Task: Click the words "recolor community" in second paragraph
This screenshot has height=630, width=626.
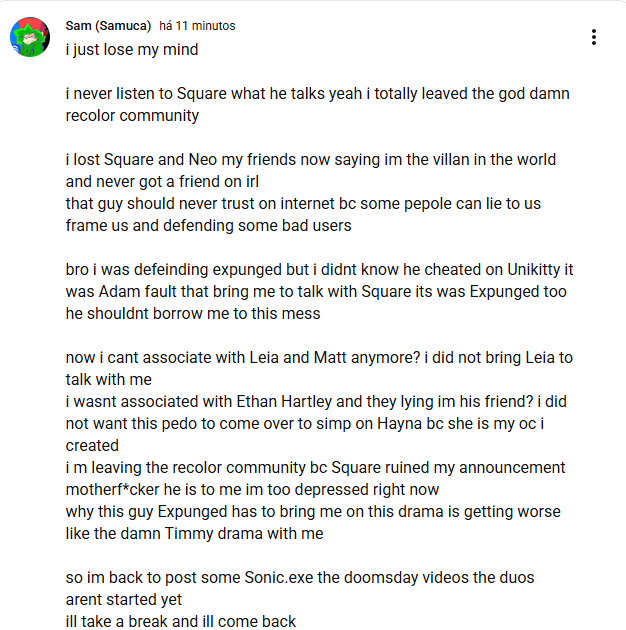Action: pyautogui.click(x=132, y=115)
